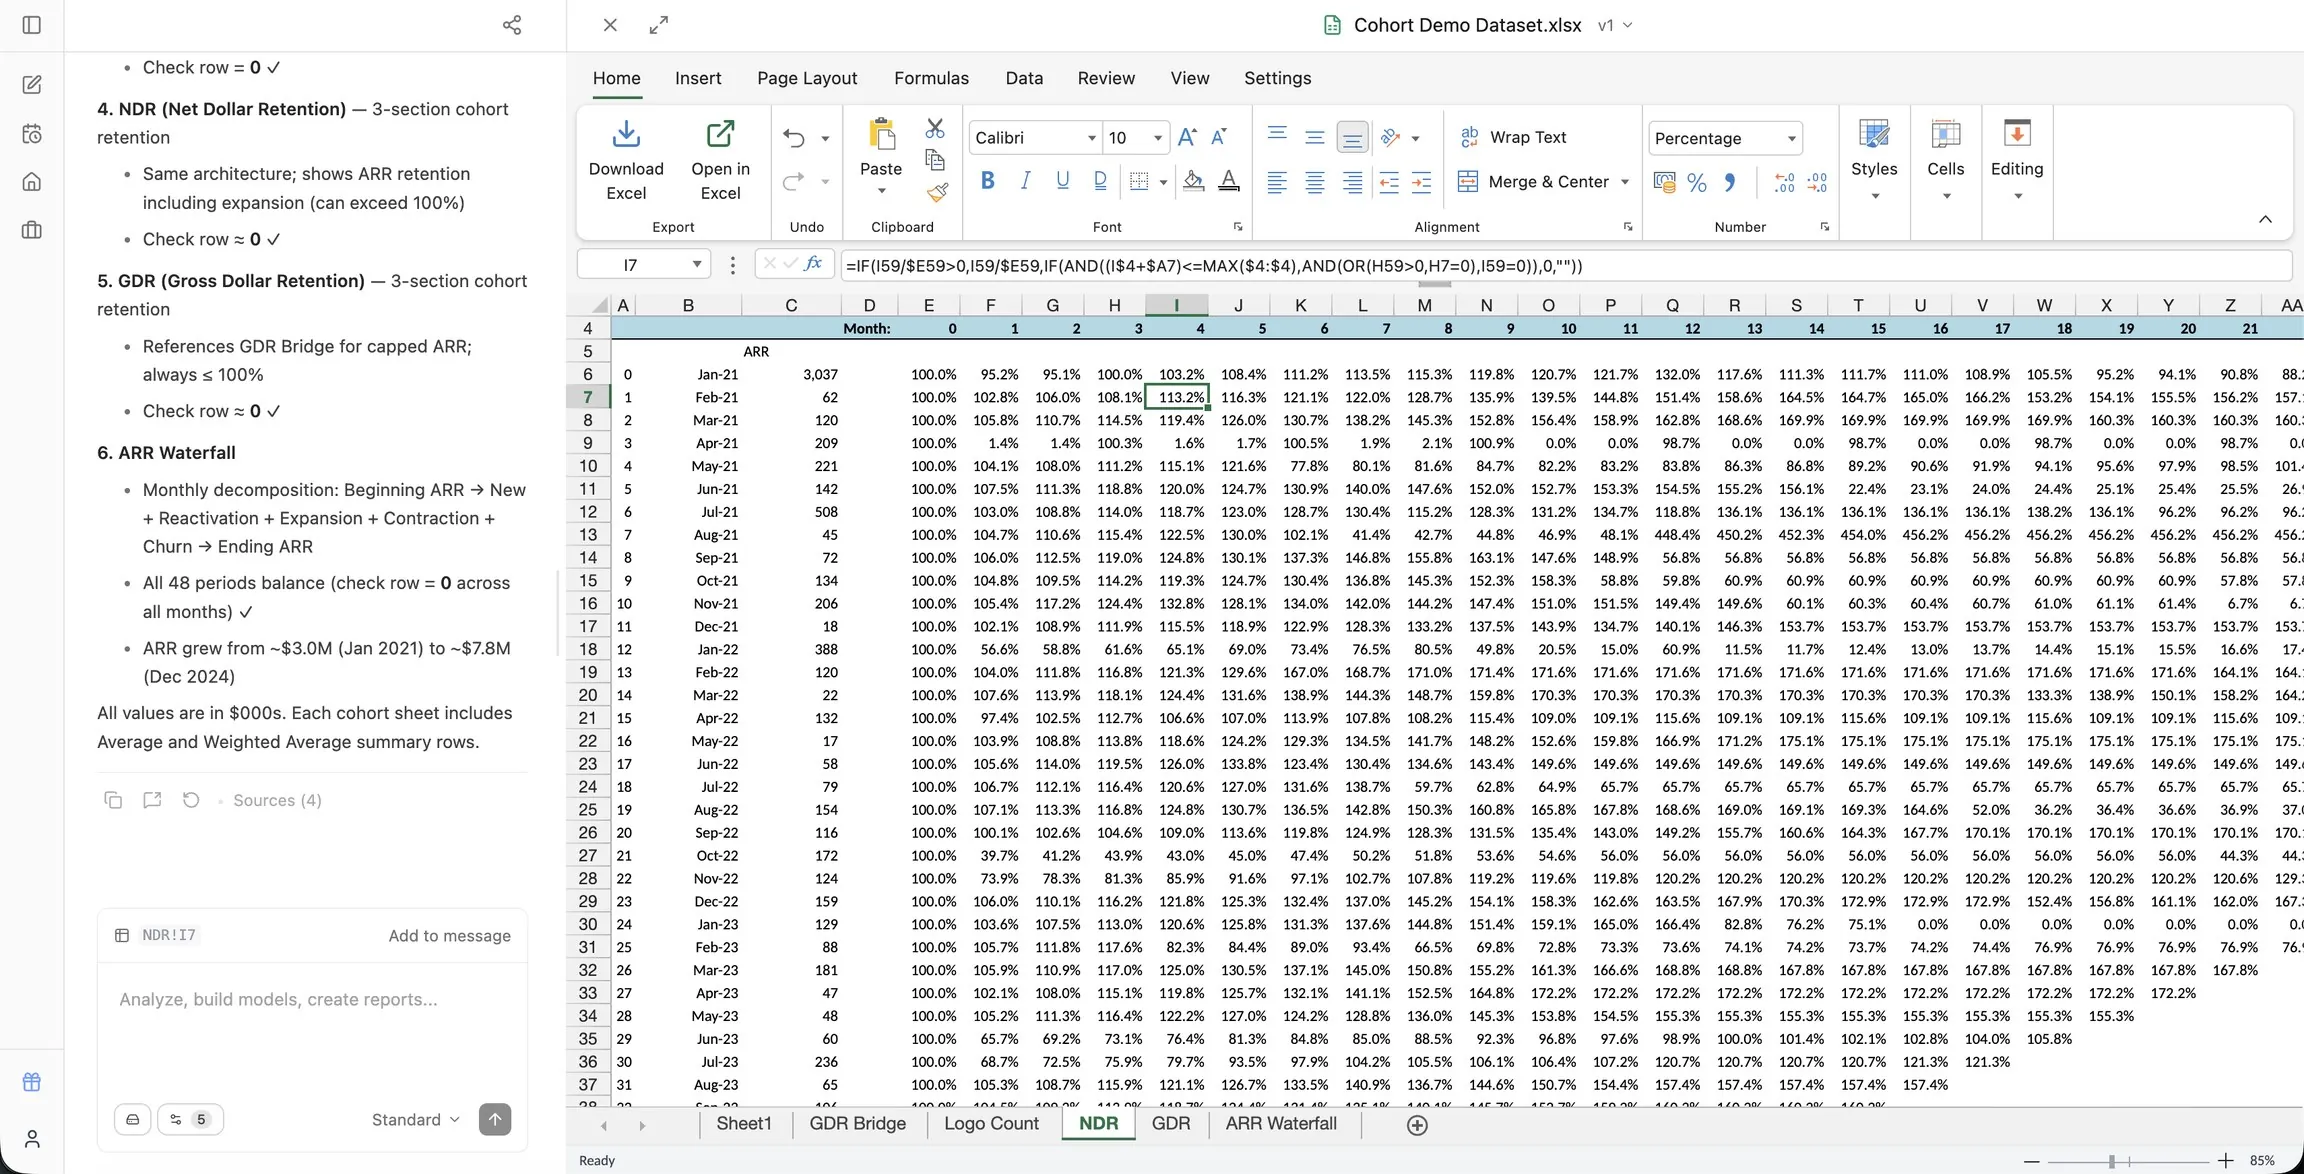Apply accounting currency number format

coord(1665,182)
